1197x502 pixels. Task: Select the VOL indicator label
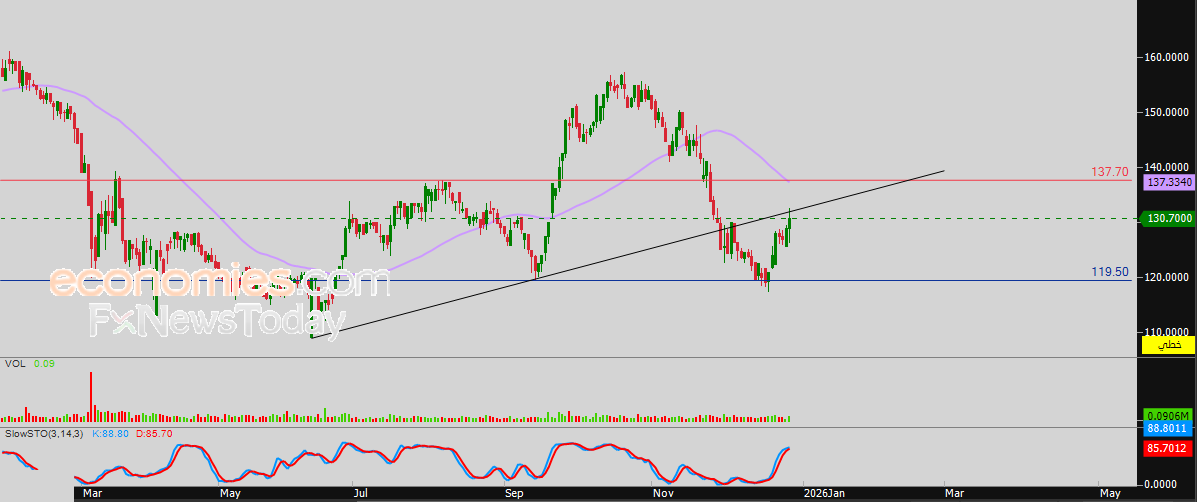(15, 365)
